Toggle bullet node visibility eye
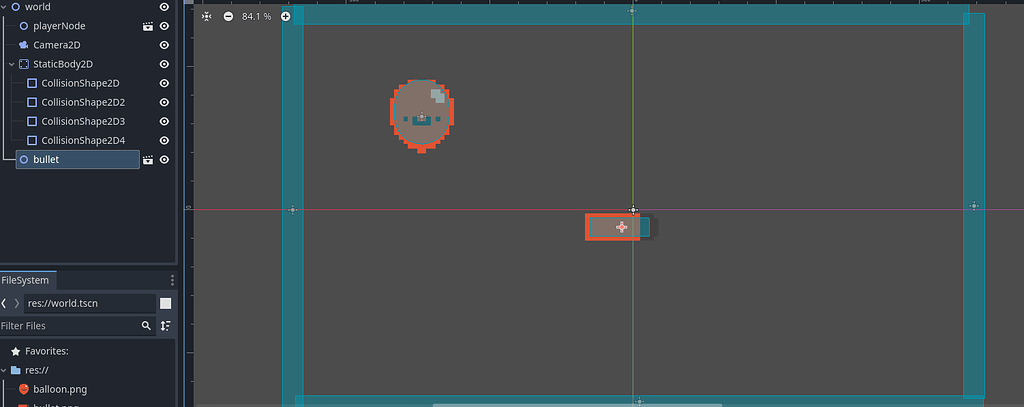This screenshot has width=1024, height=407. point(165,159)
